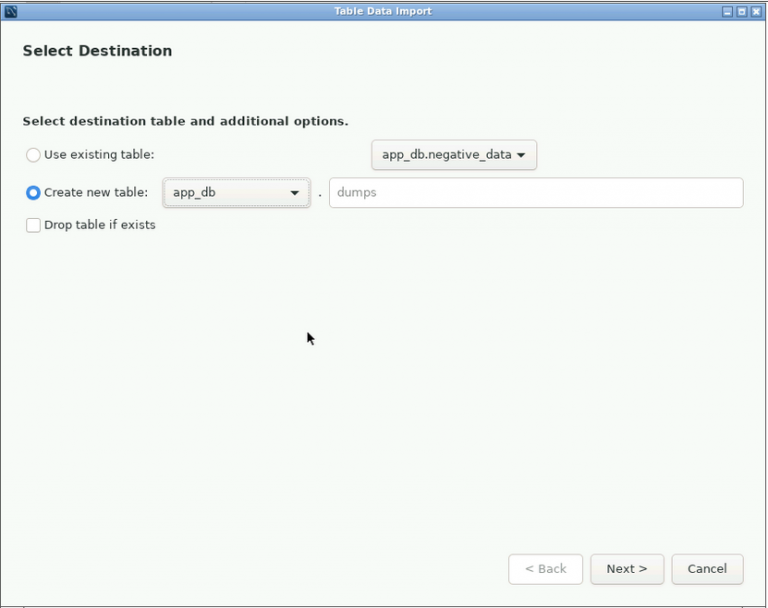Click the arrow on app_db.negative_data dropdown

click(521, 155)
